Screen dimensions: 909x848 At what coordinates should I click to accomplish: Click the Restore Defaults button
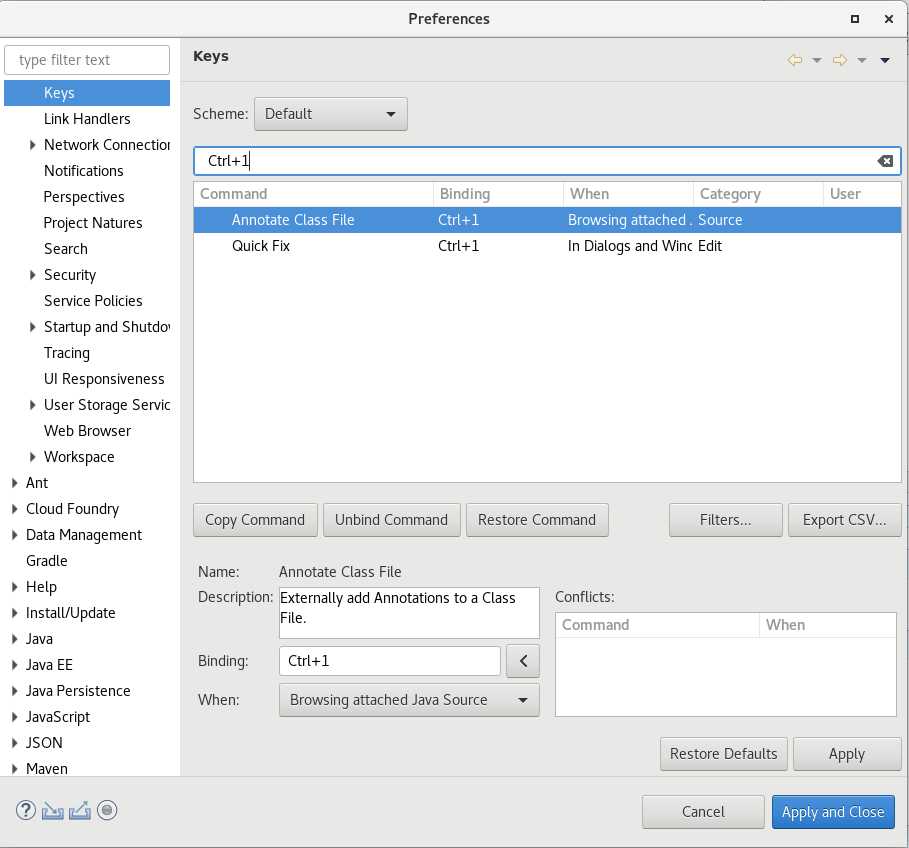pos(723,754)
